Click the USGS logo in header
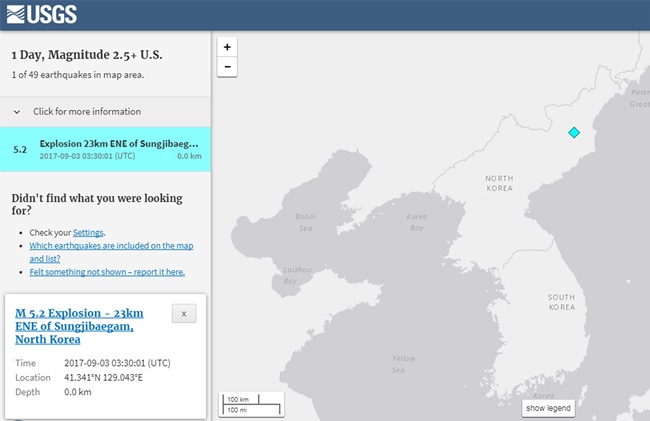This screenshot has height=421, width=650. click(x=40, y=14)
